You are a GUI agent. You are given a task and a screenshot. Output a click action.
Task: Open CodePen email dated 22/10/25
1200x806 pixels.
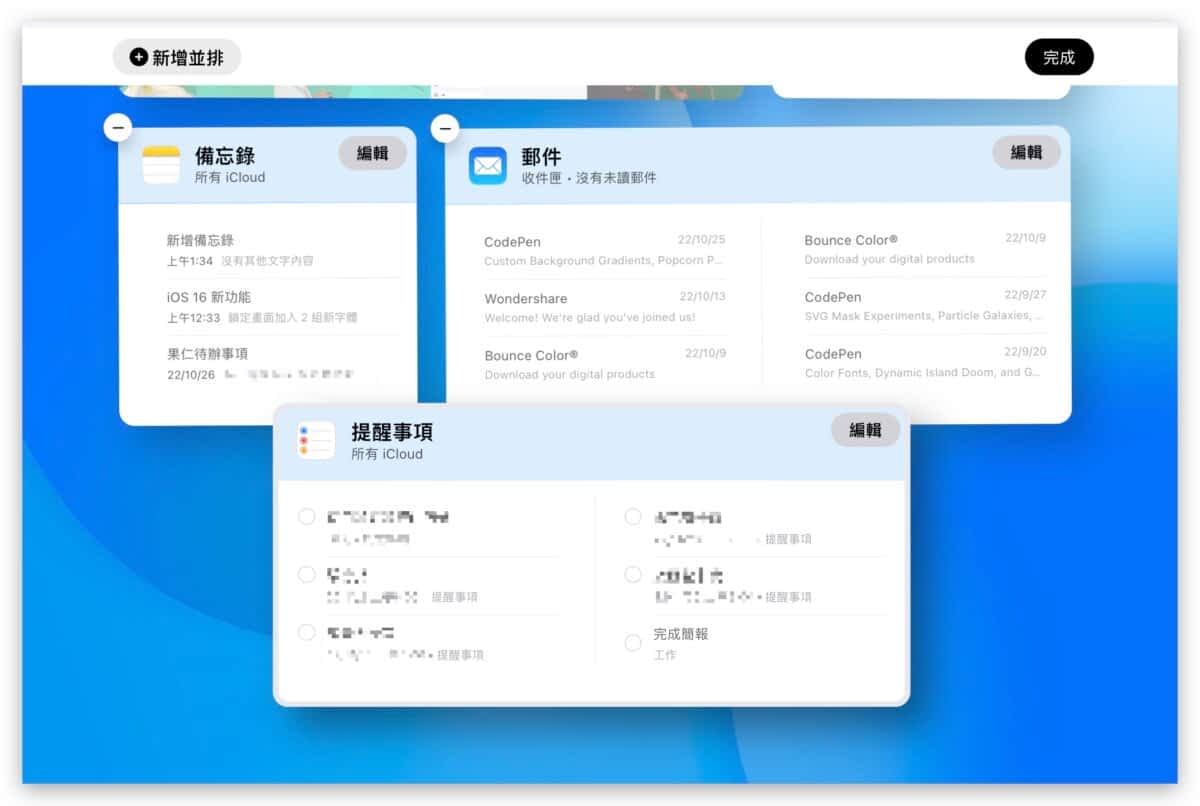pyautogui.click(x=603, y=250)
